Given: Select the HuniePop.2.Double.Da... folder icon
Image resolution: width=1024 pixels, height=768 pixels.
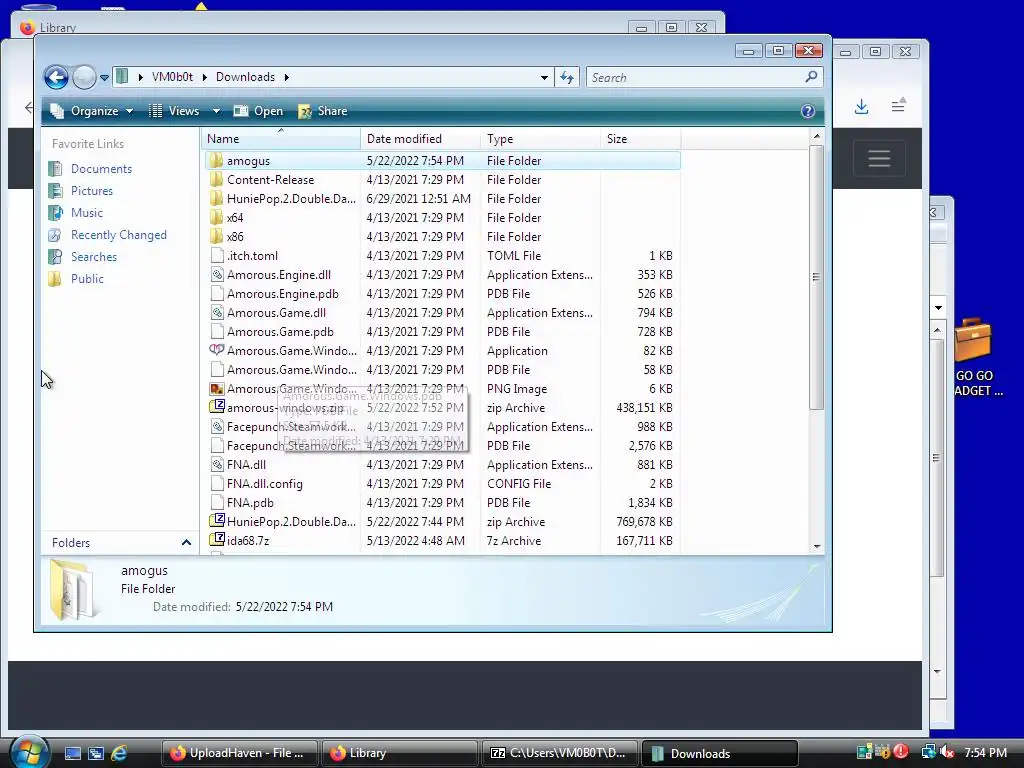Looking at the screenshot, I should (216, 199).
